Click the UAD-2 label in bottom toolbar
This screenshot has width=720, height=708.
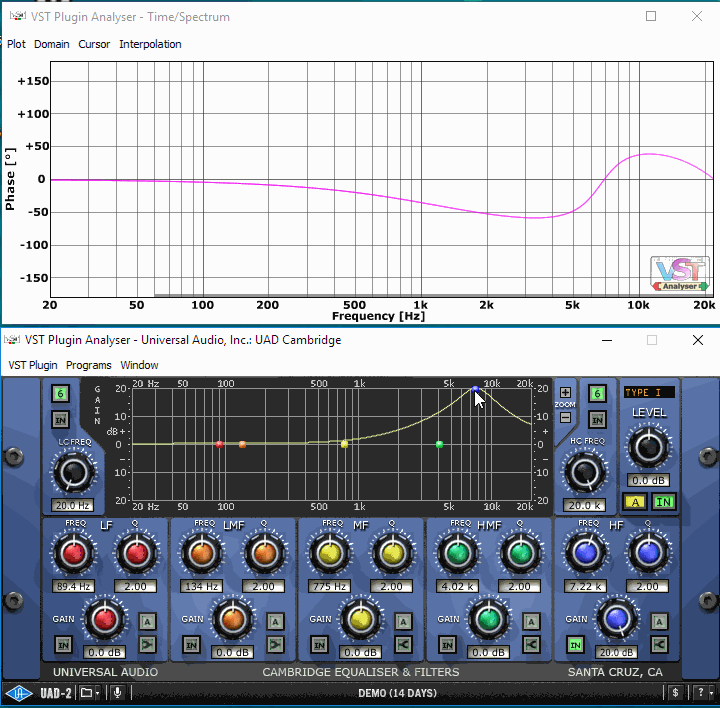56,693
